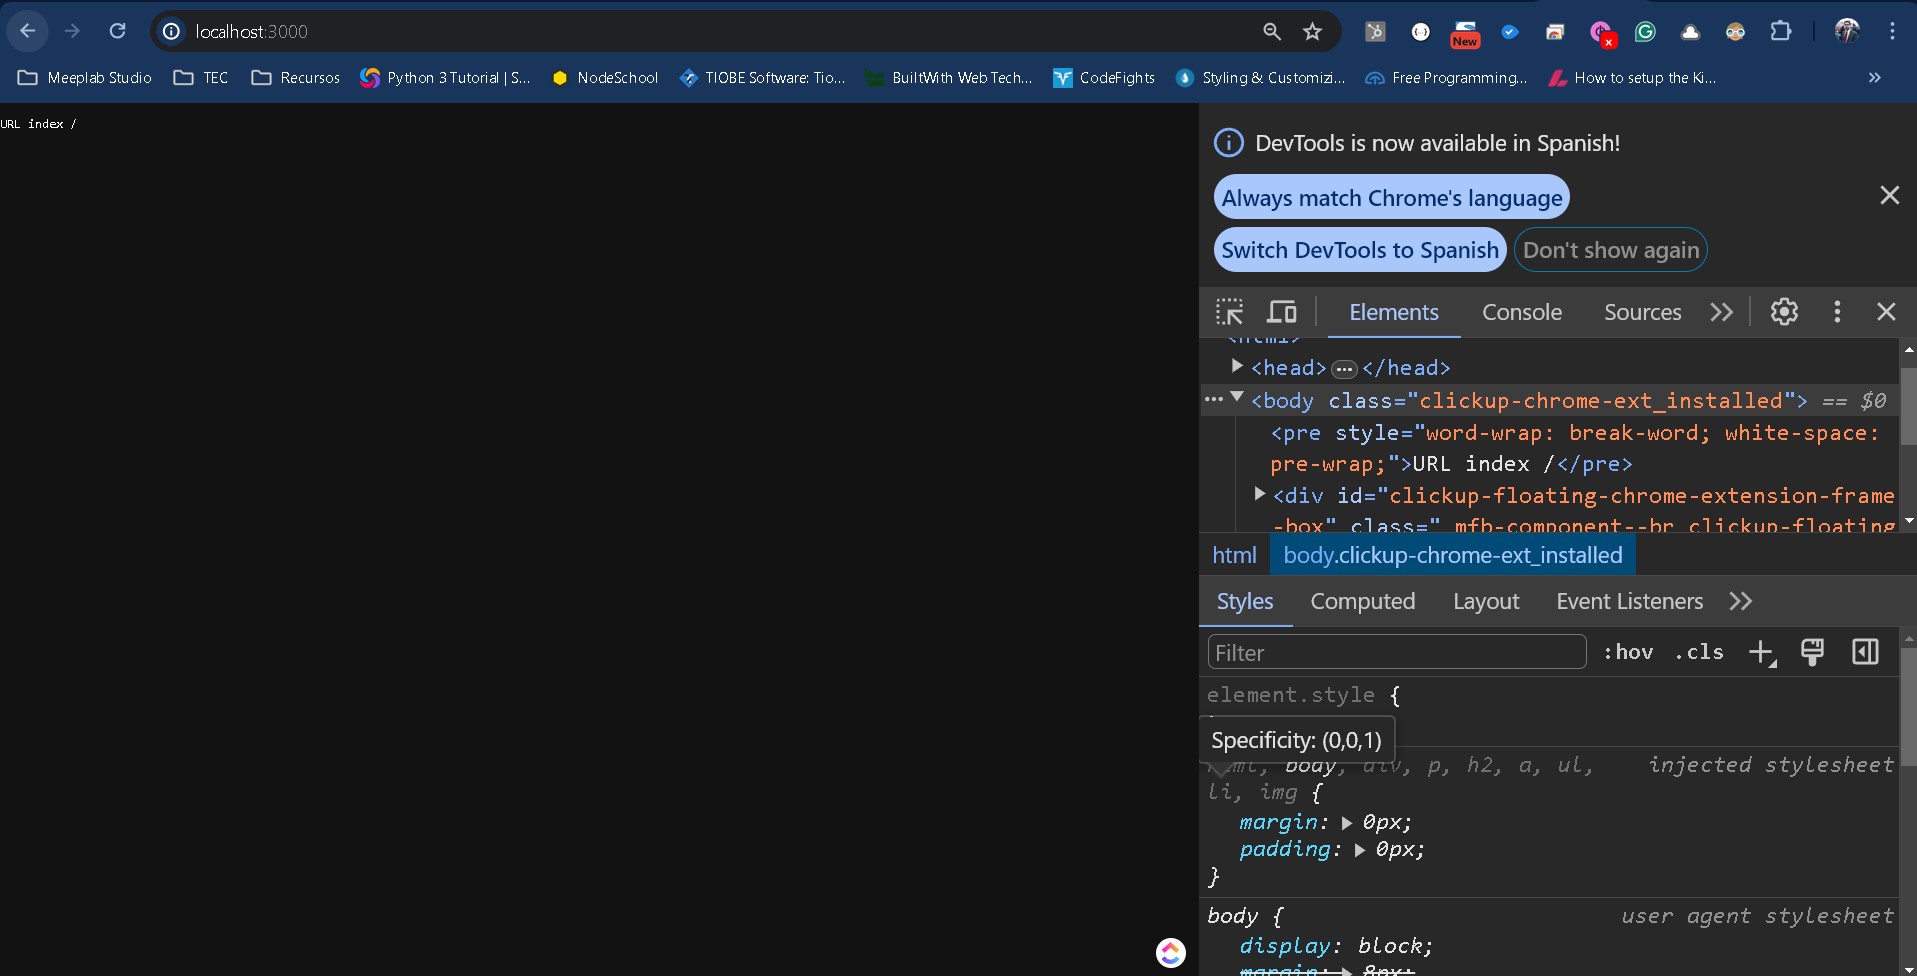The image size is (1917, 976).
Task: Type in the styles Filter field
Action: coord(1396,653)
